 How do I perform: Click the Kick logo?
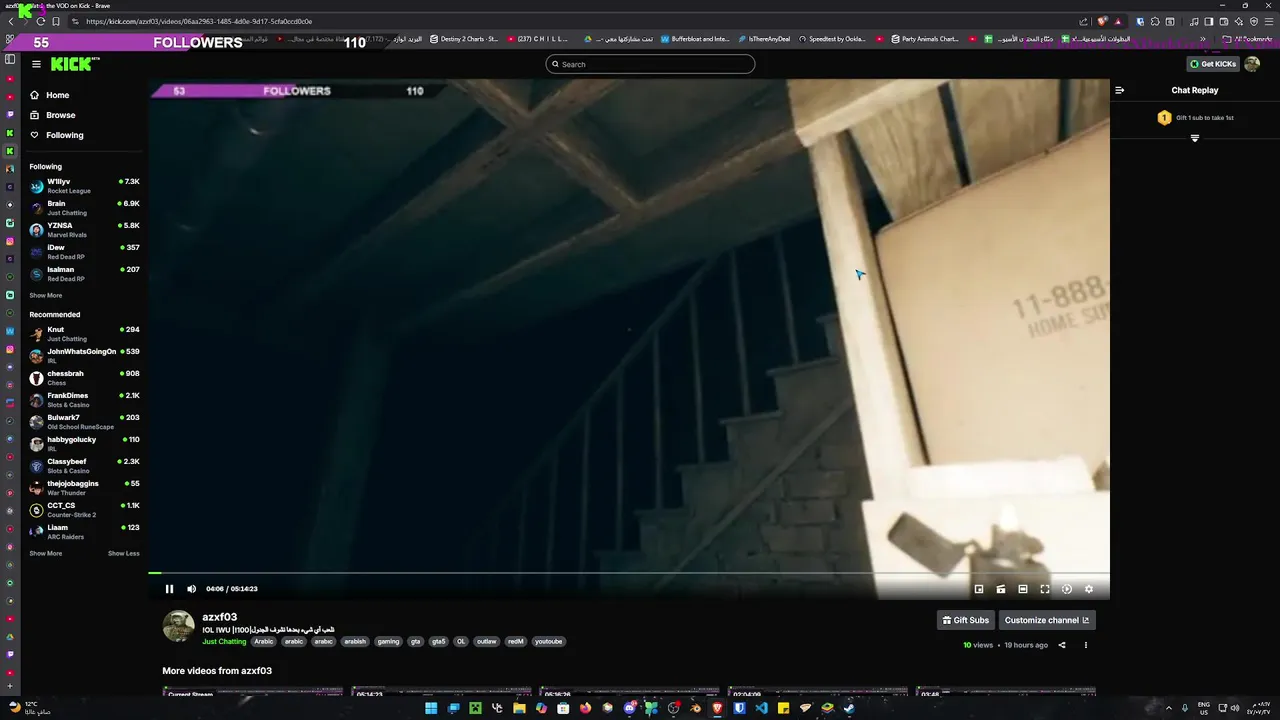click(74, 64)
